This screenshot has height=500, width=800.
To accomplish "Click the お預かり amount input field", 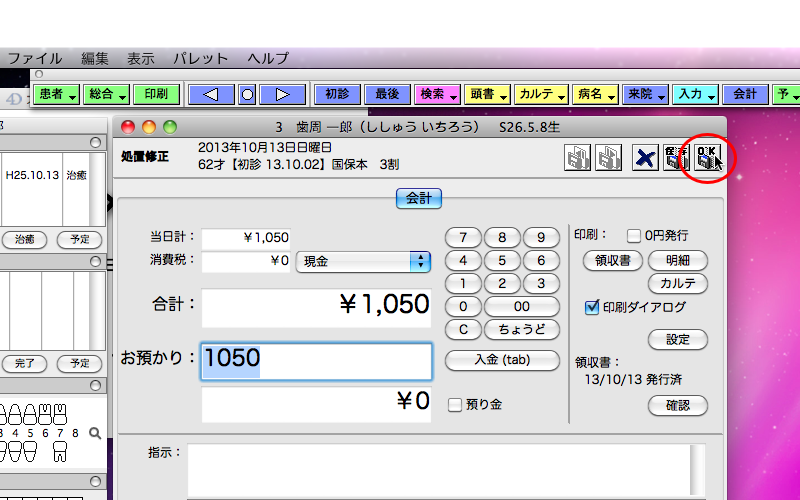I will tap(317, 360).
